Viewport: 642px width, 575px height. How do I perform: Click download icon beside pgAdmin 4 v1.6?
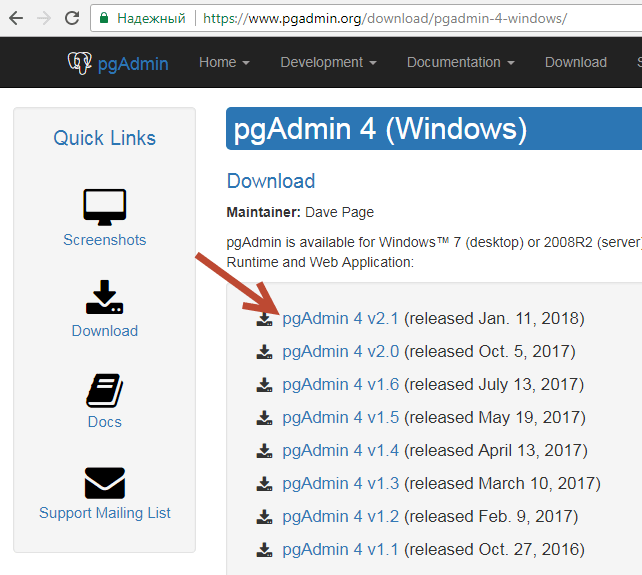[x=264, y=385]
